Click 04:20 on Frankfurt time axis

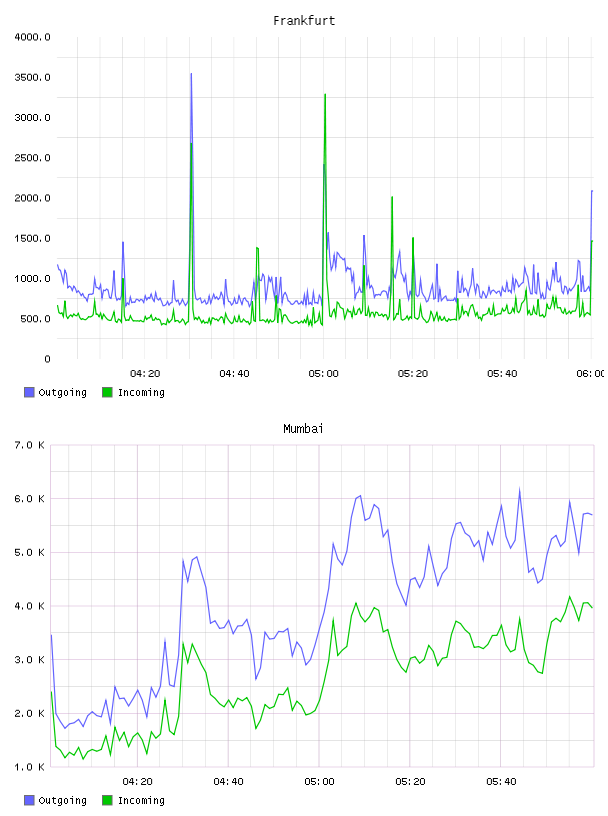[145, 374]
